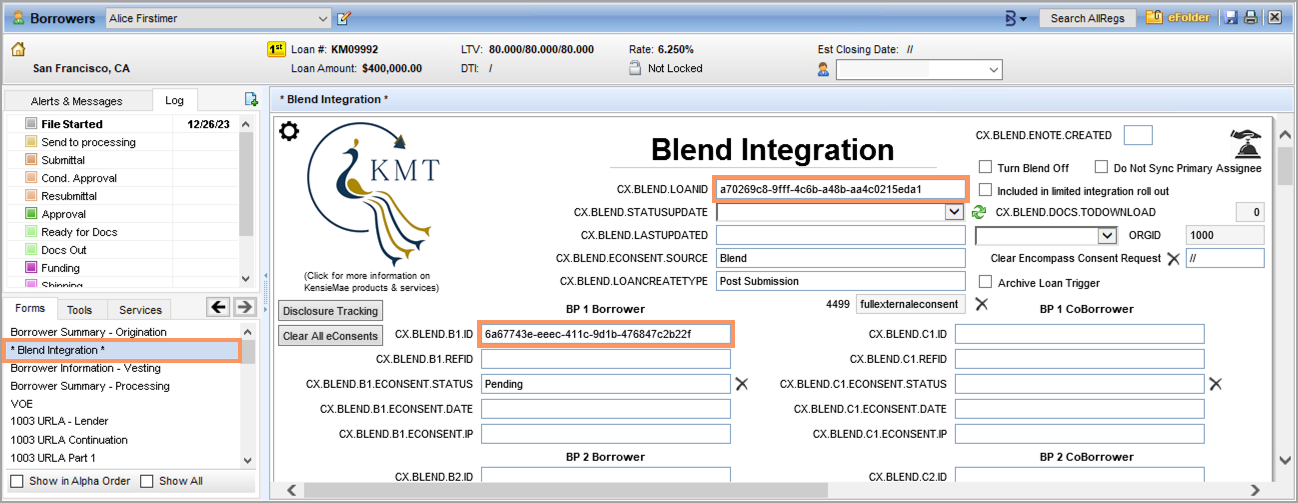Image resolution: width=1298 pixels, height=503 pixels.
Task: Click fullexternaleconsent button
Action: [x=910, y=304]
